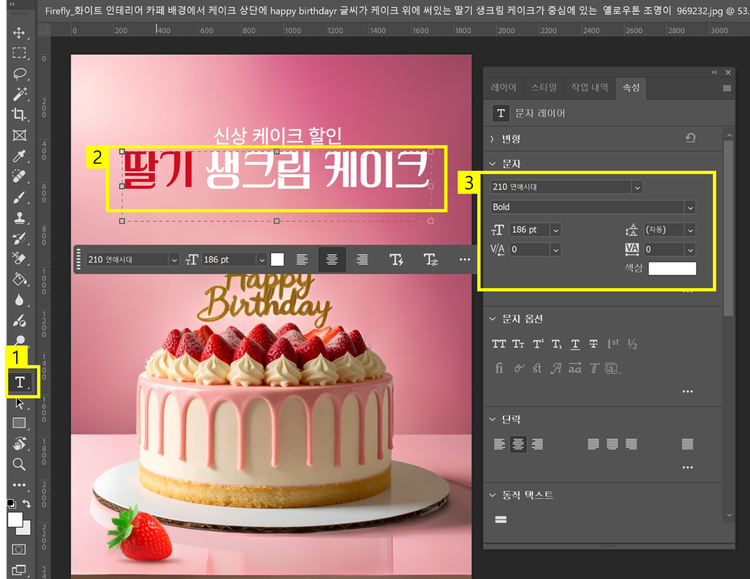
Task: Open the 색상 color swatch in Properties
Action: (672, 268)
